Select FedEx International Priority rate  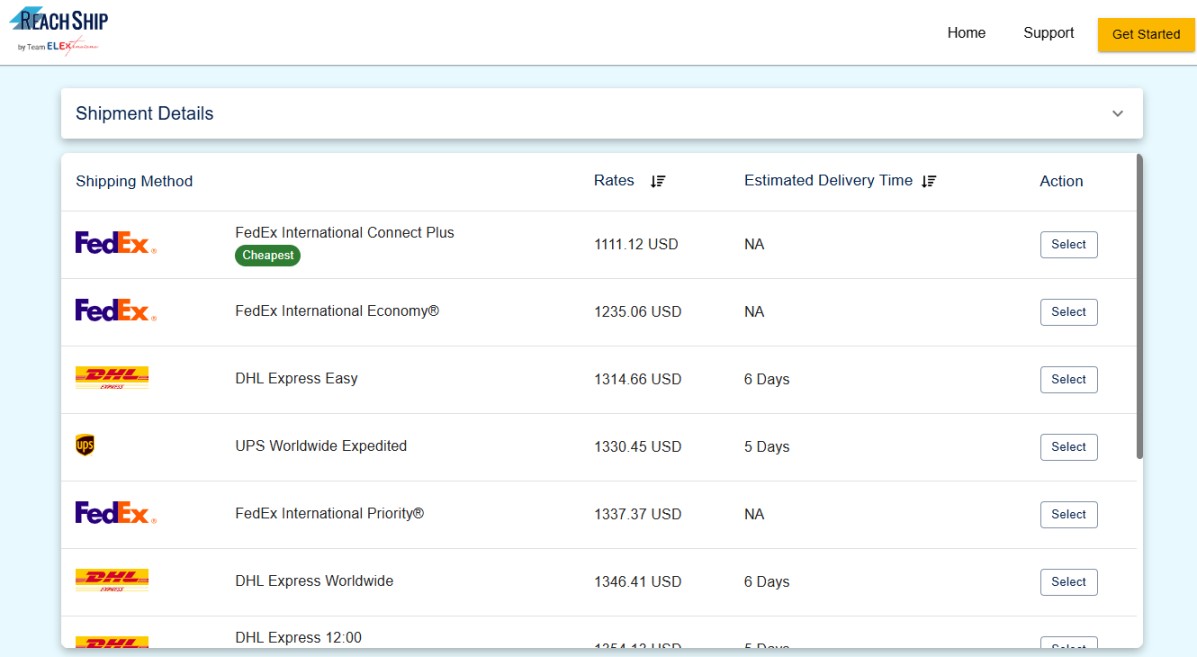[x=1069, y=514]
